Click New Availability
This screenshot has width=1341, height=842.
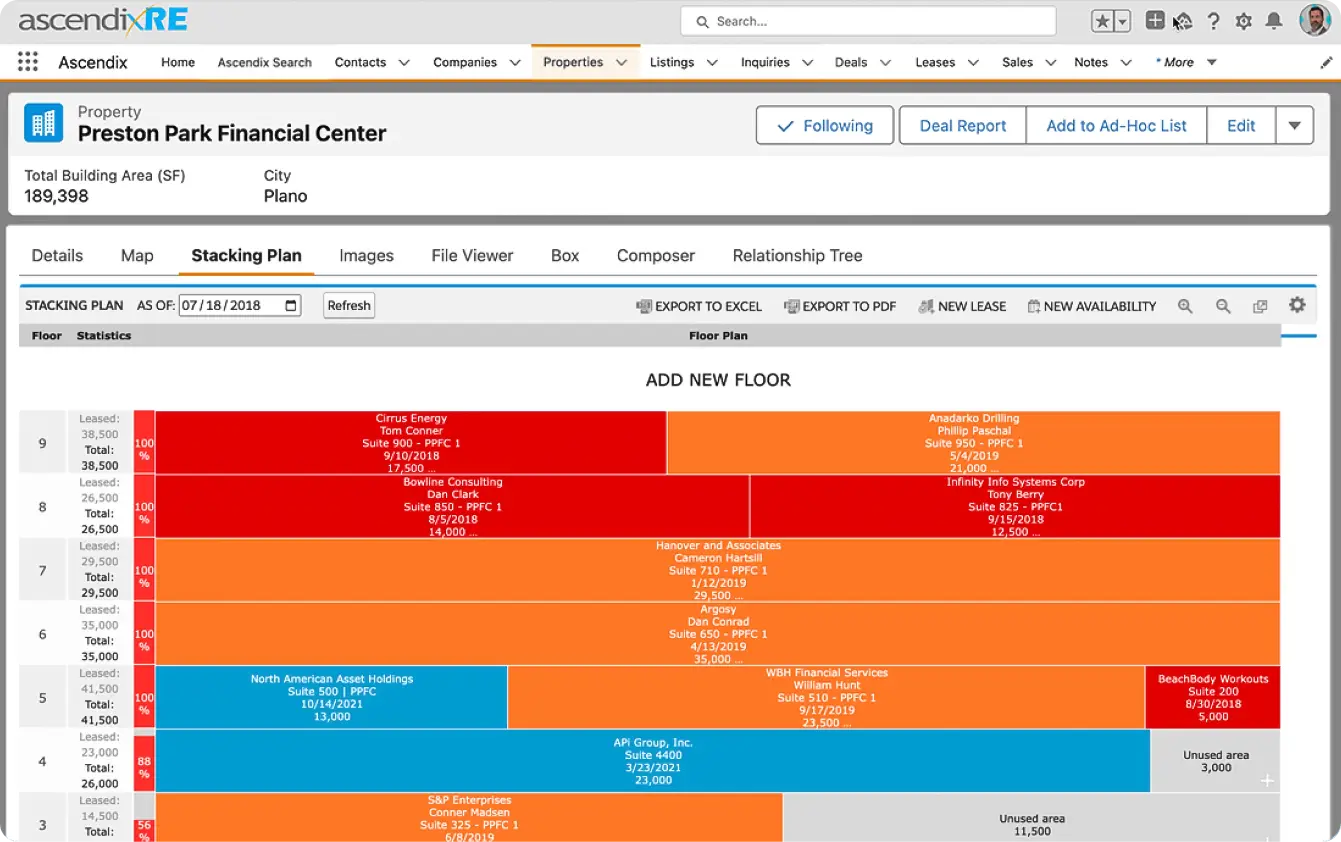pyautogui.click(x=1092, y=306)
